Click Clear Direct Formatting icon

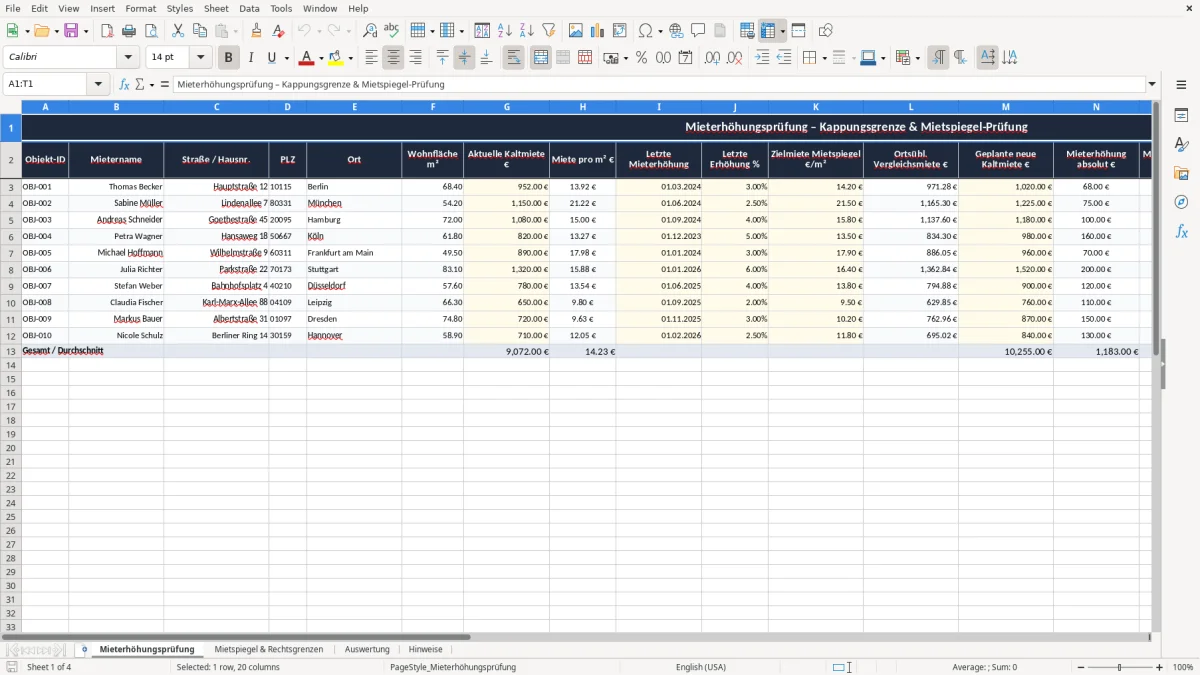278,31
